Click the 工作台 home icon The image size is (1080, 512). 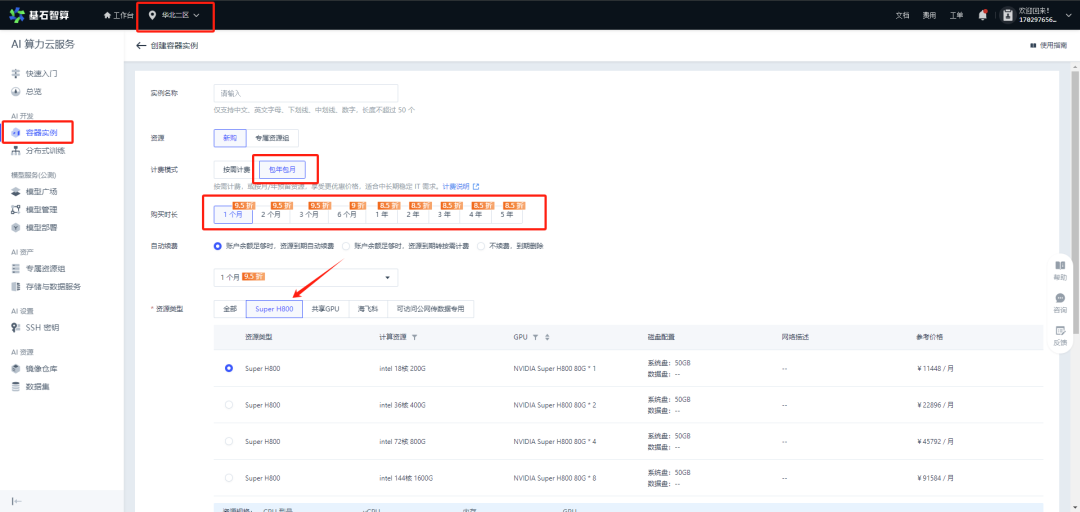pos(107,15)
